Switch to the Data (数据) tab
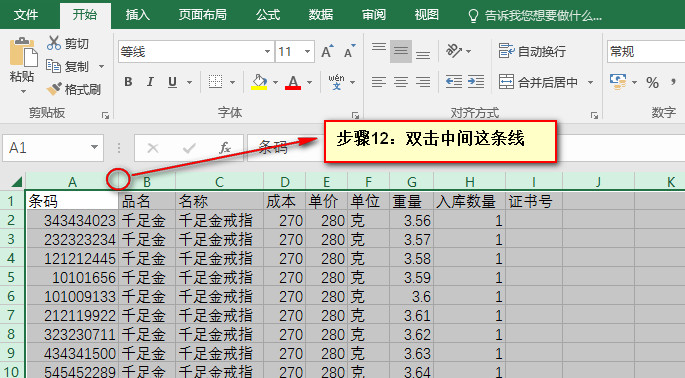The image size is (685, 378). pyautogui.click(x=321, y=15)
